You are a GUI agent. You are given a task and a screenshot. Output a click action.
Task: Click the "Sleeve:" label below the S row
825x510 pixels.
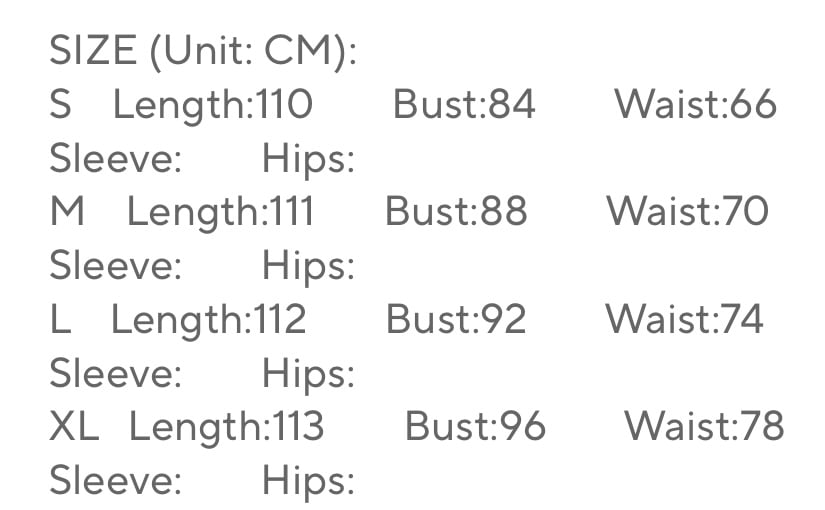pyautogui.click(x=115, y=159)
